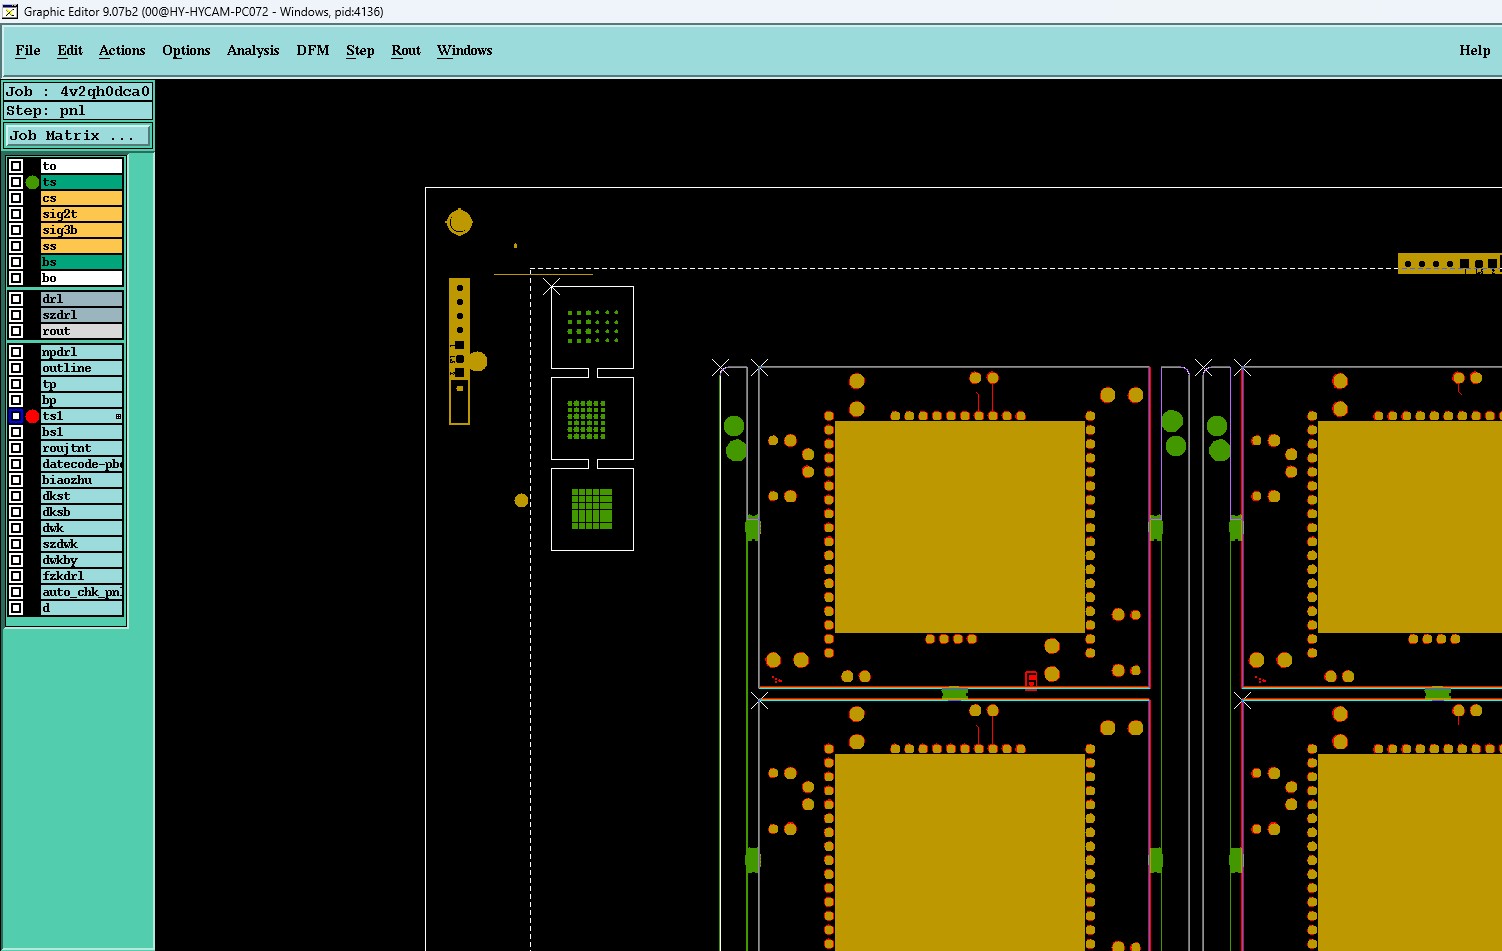This screenshot has height=951, width=1502.
Task: Click the small marker icon on ts1 row
Action: click(118, 416)
